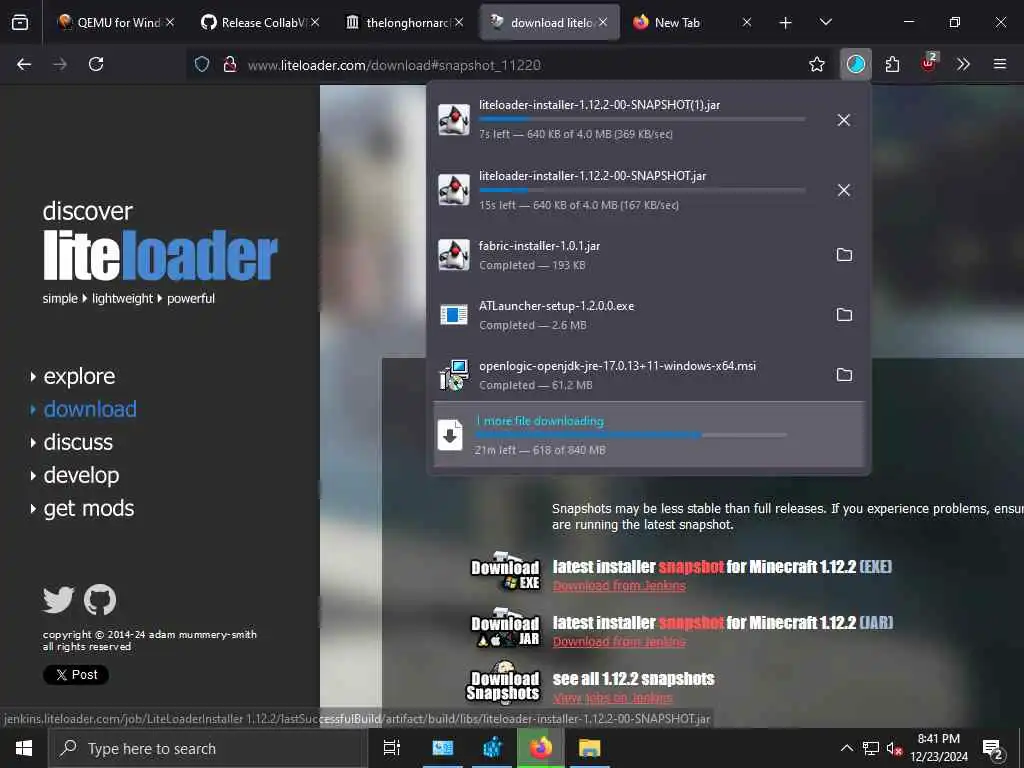Viewport: 1024px width, 768px height.
Task: Show site security padlock info
Action: [229, 64]
